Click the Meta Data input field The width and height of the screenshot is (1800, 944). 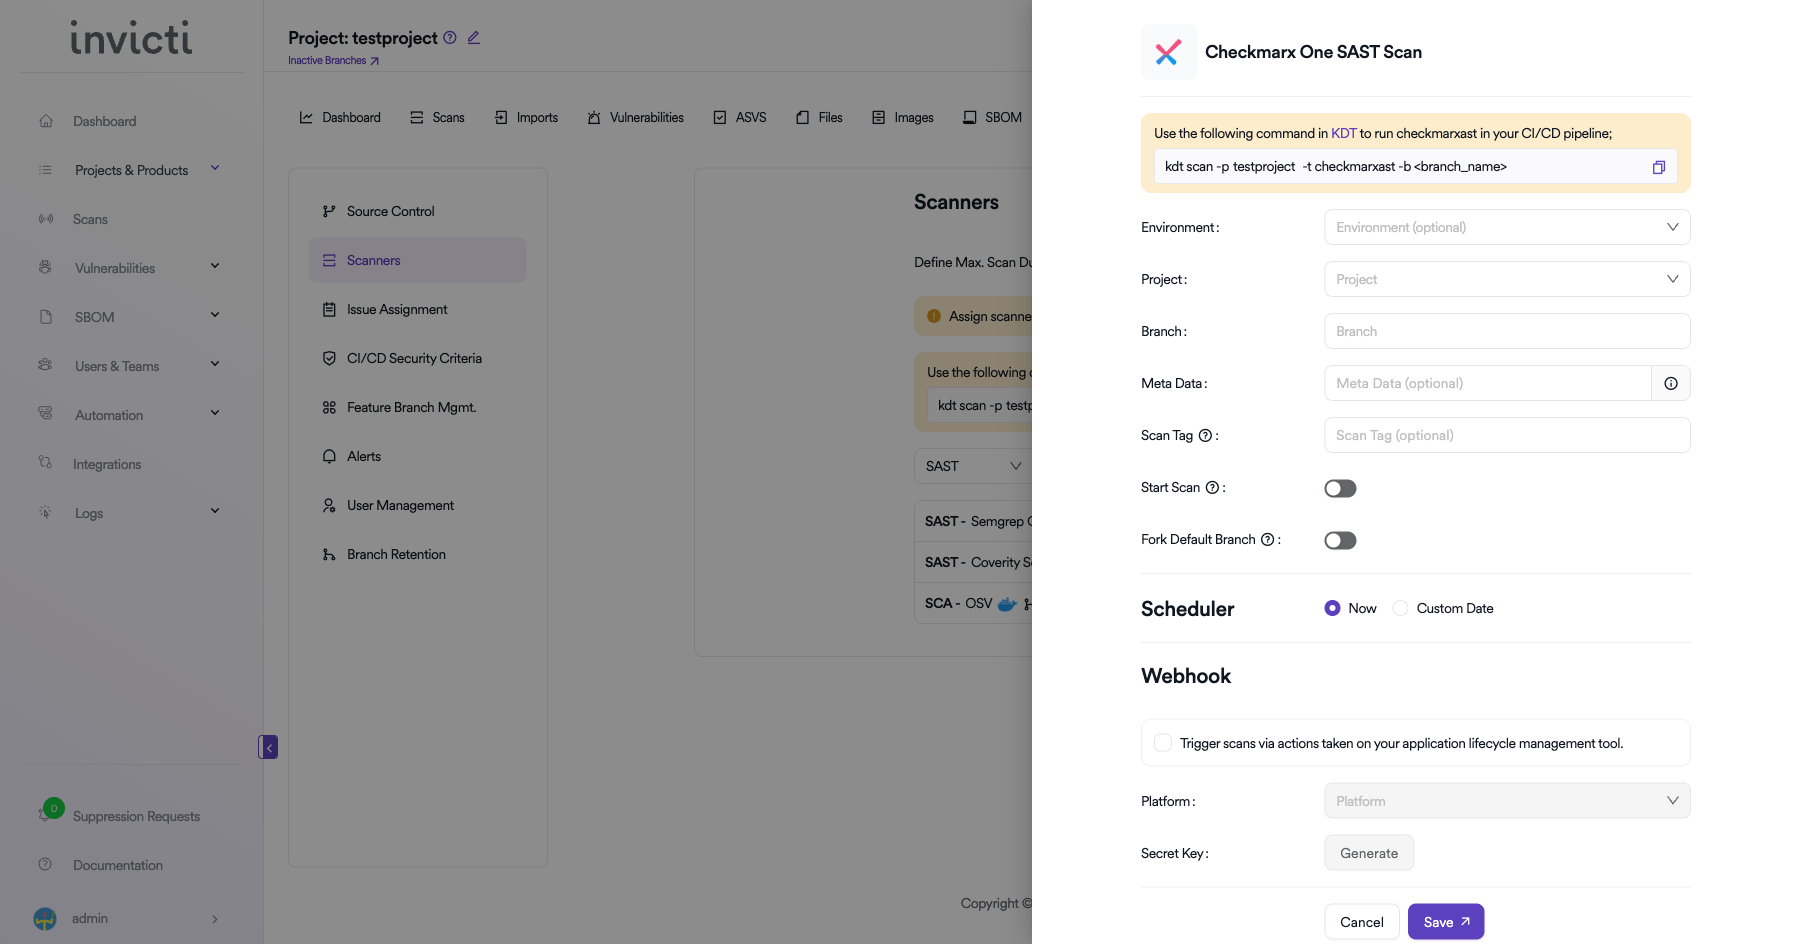pos(1488,383)
